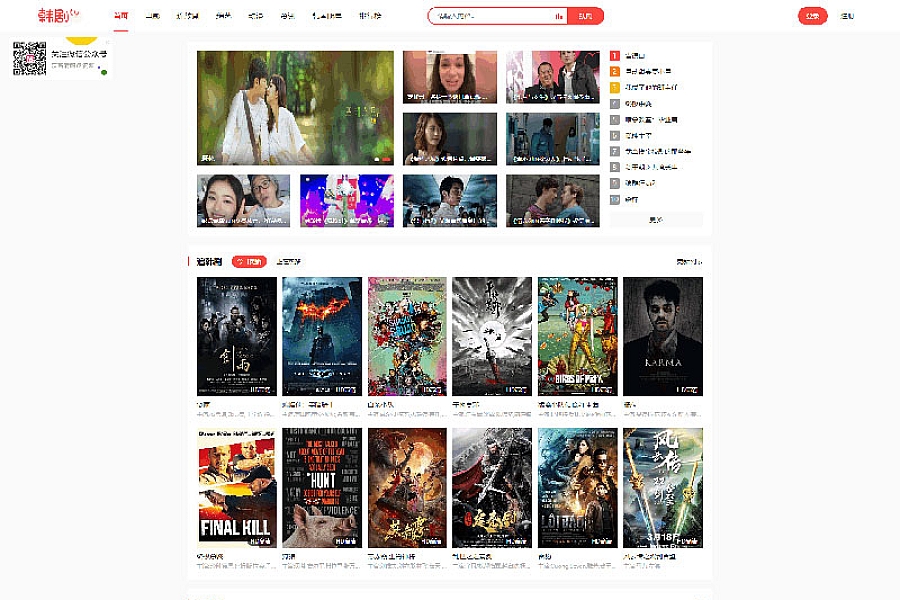The image size is (900, 600).
Task: Click the QR code image
Action: (x=29, y=59)
